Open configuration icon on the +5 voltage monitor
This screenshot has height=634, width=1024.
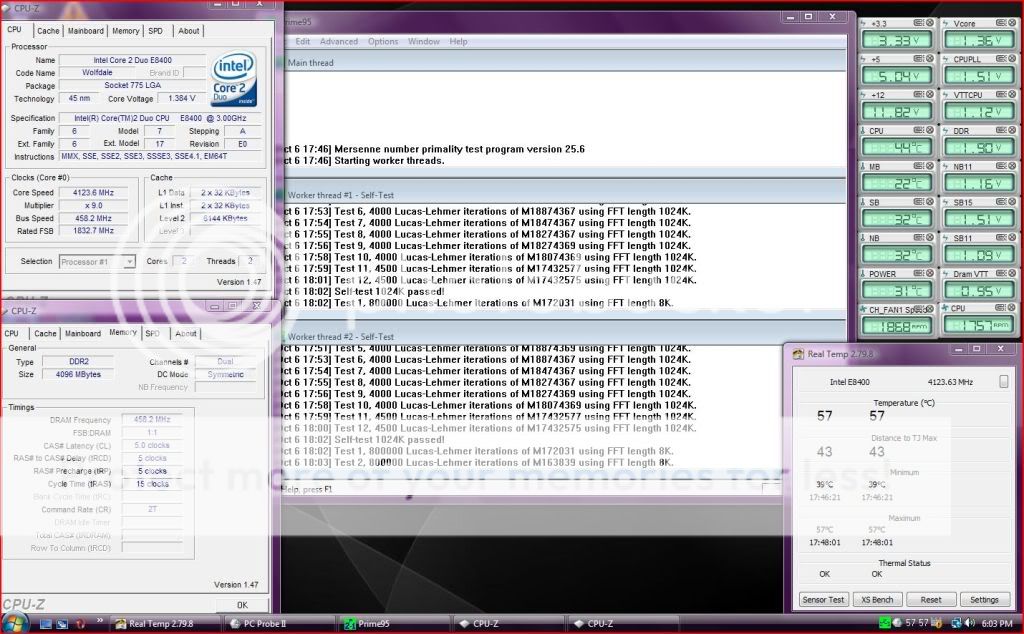pos(919,58)
